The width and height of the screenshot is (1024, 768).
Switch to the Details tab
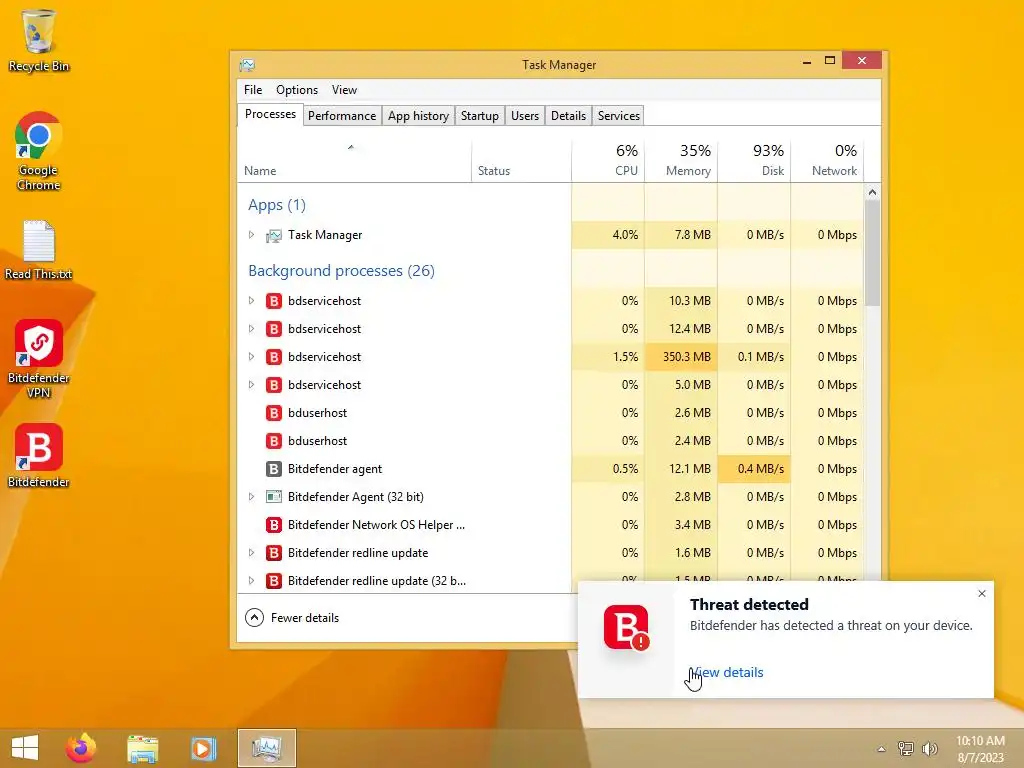point(568,116)
